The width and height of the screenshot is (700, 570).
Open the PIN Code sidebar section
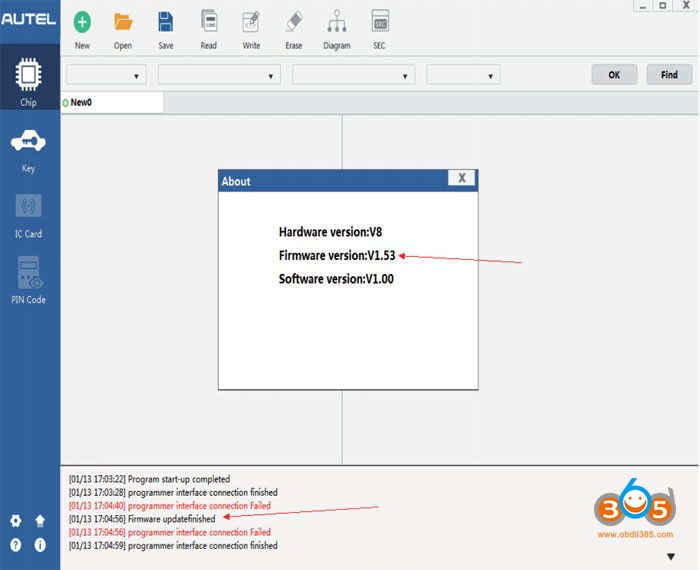click(28, 280)
